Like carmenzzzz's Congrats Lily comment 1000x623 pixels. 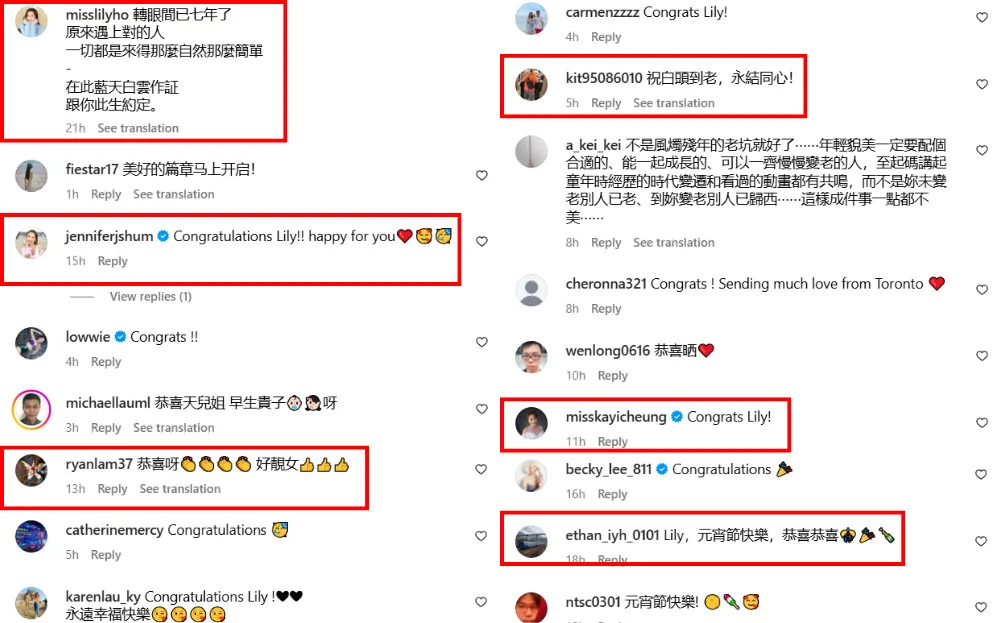(982, 18)
